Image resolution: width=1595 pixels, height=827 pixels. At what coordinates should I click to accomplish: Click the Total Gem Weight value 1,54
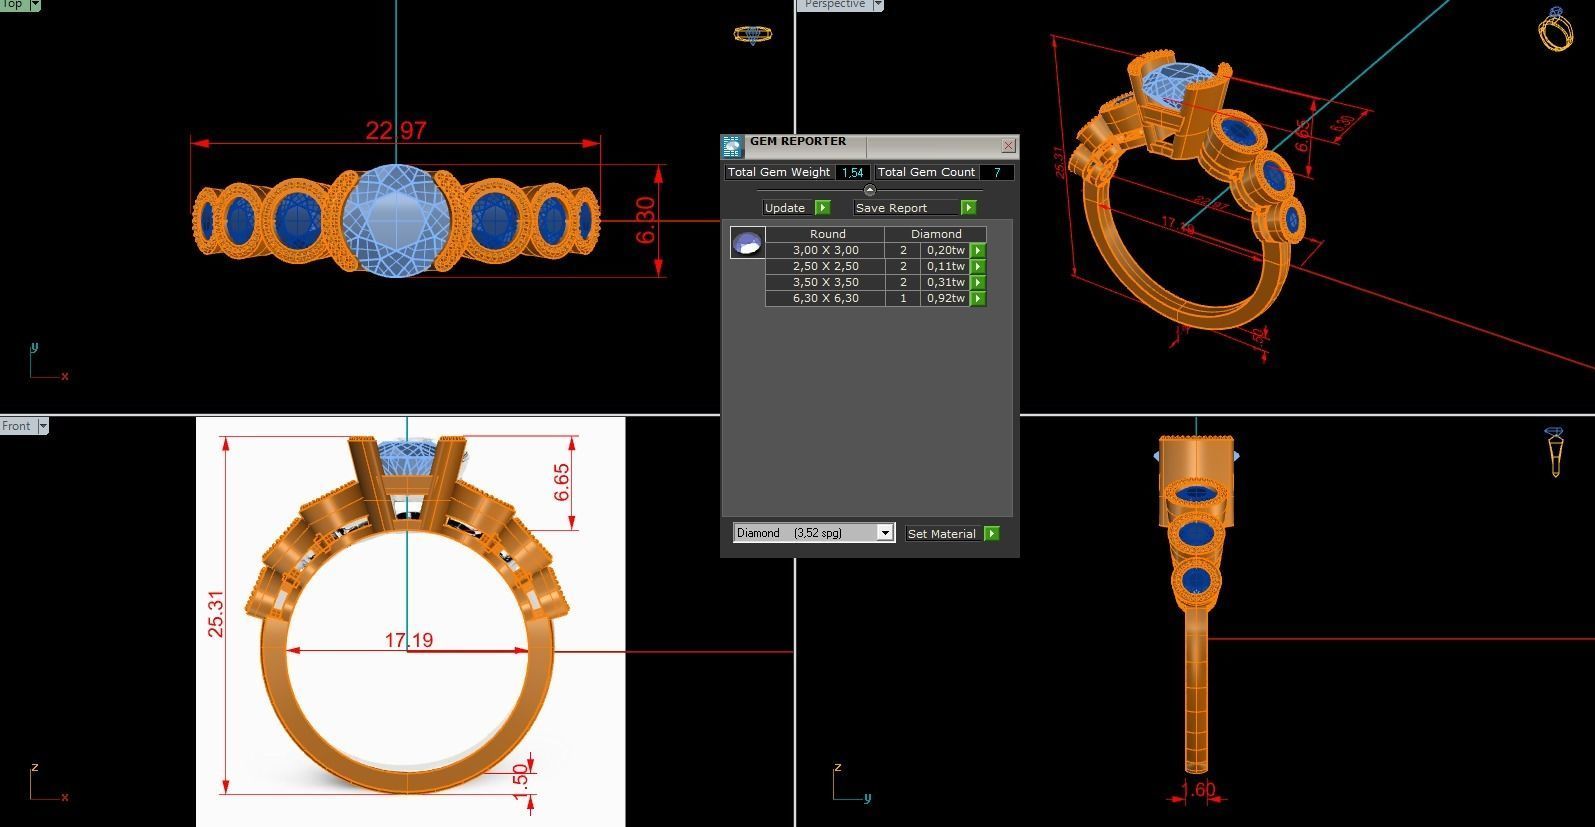click(852, 172)
